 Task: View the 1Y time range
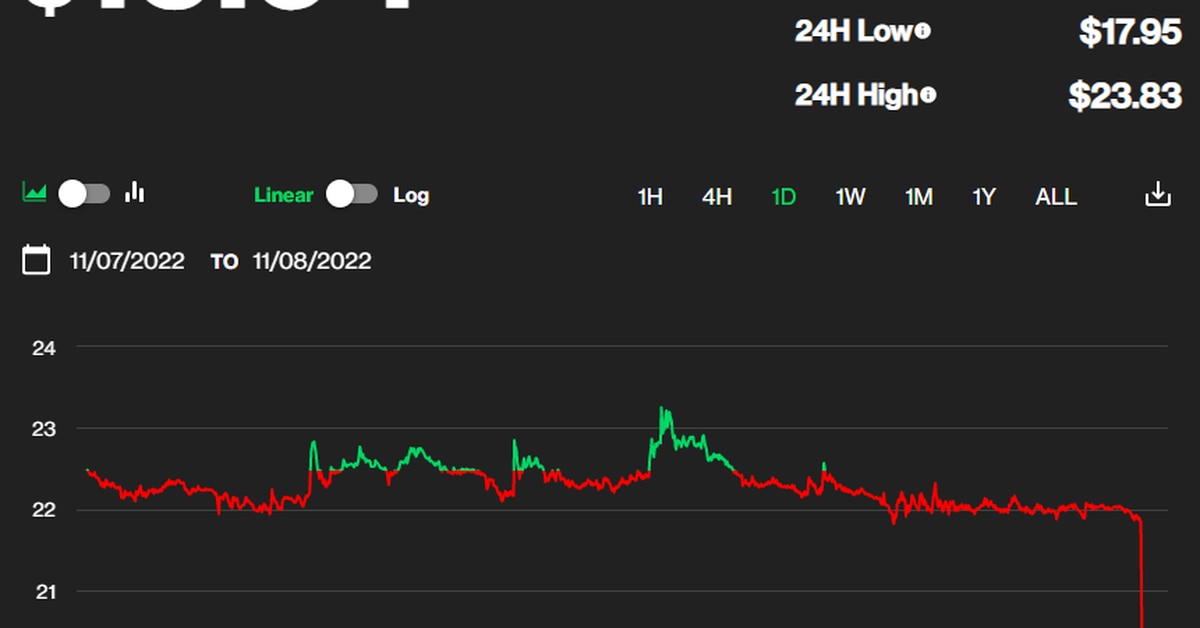click(984, 197)
